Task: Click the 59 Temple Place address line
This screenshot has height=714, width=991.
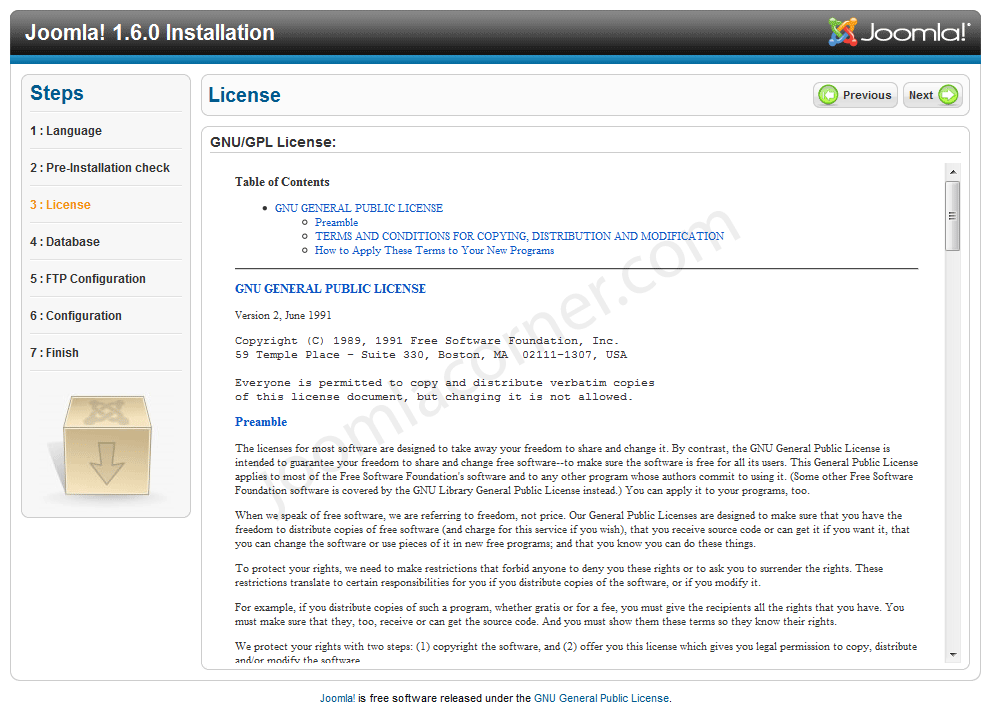Action: click(x=431, y=354)
